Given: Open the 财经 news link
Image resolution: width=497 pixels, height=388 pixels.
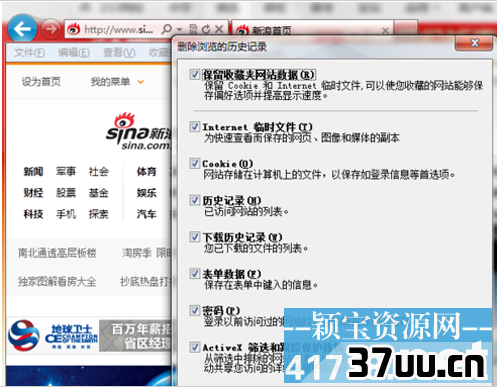Looking at the screenshot, I should 33,193.
